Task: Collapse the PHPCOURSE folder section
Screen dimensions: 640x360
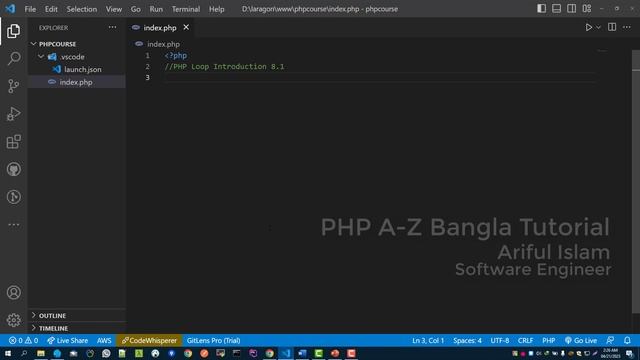Action: pyautogui.click(x=76, y=44)
